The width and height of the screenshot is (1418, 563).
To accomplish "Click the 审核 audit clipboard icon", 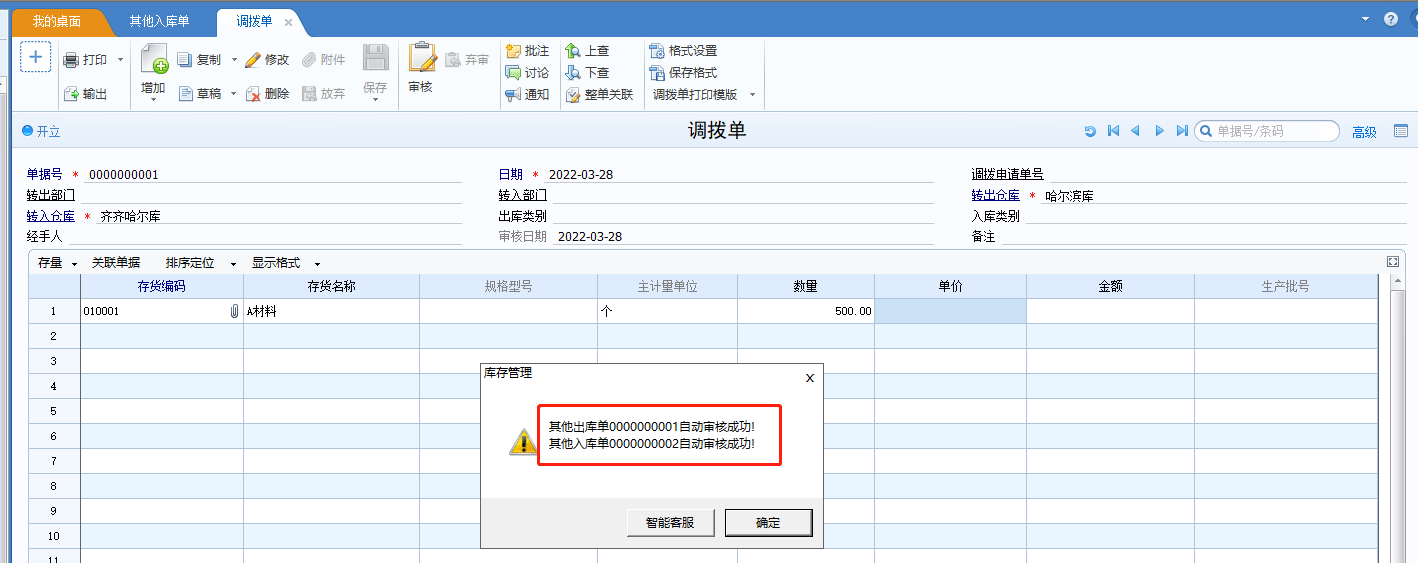I will [x=421, y=58].
